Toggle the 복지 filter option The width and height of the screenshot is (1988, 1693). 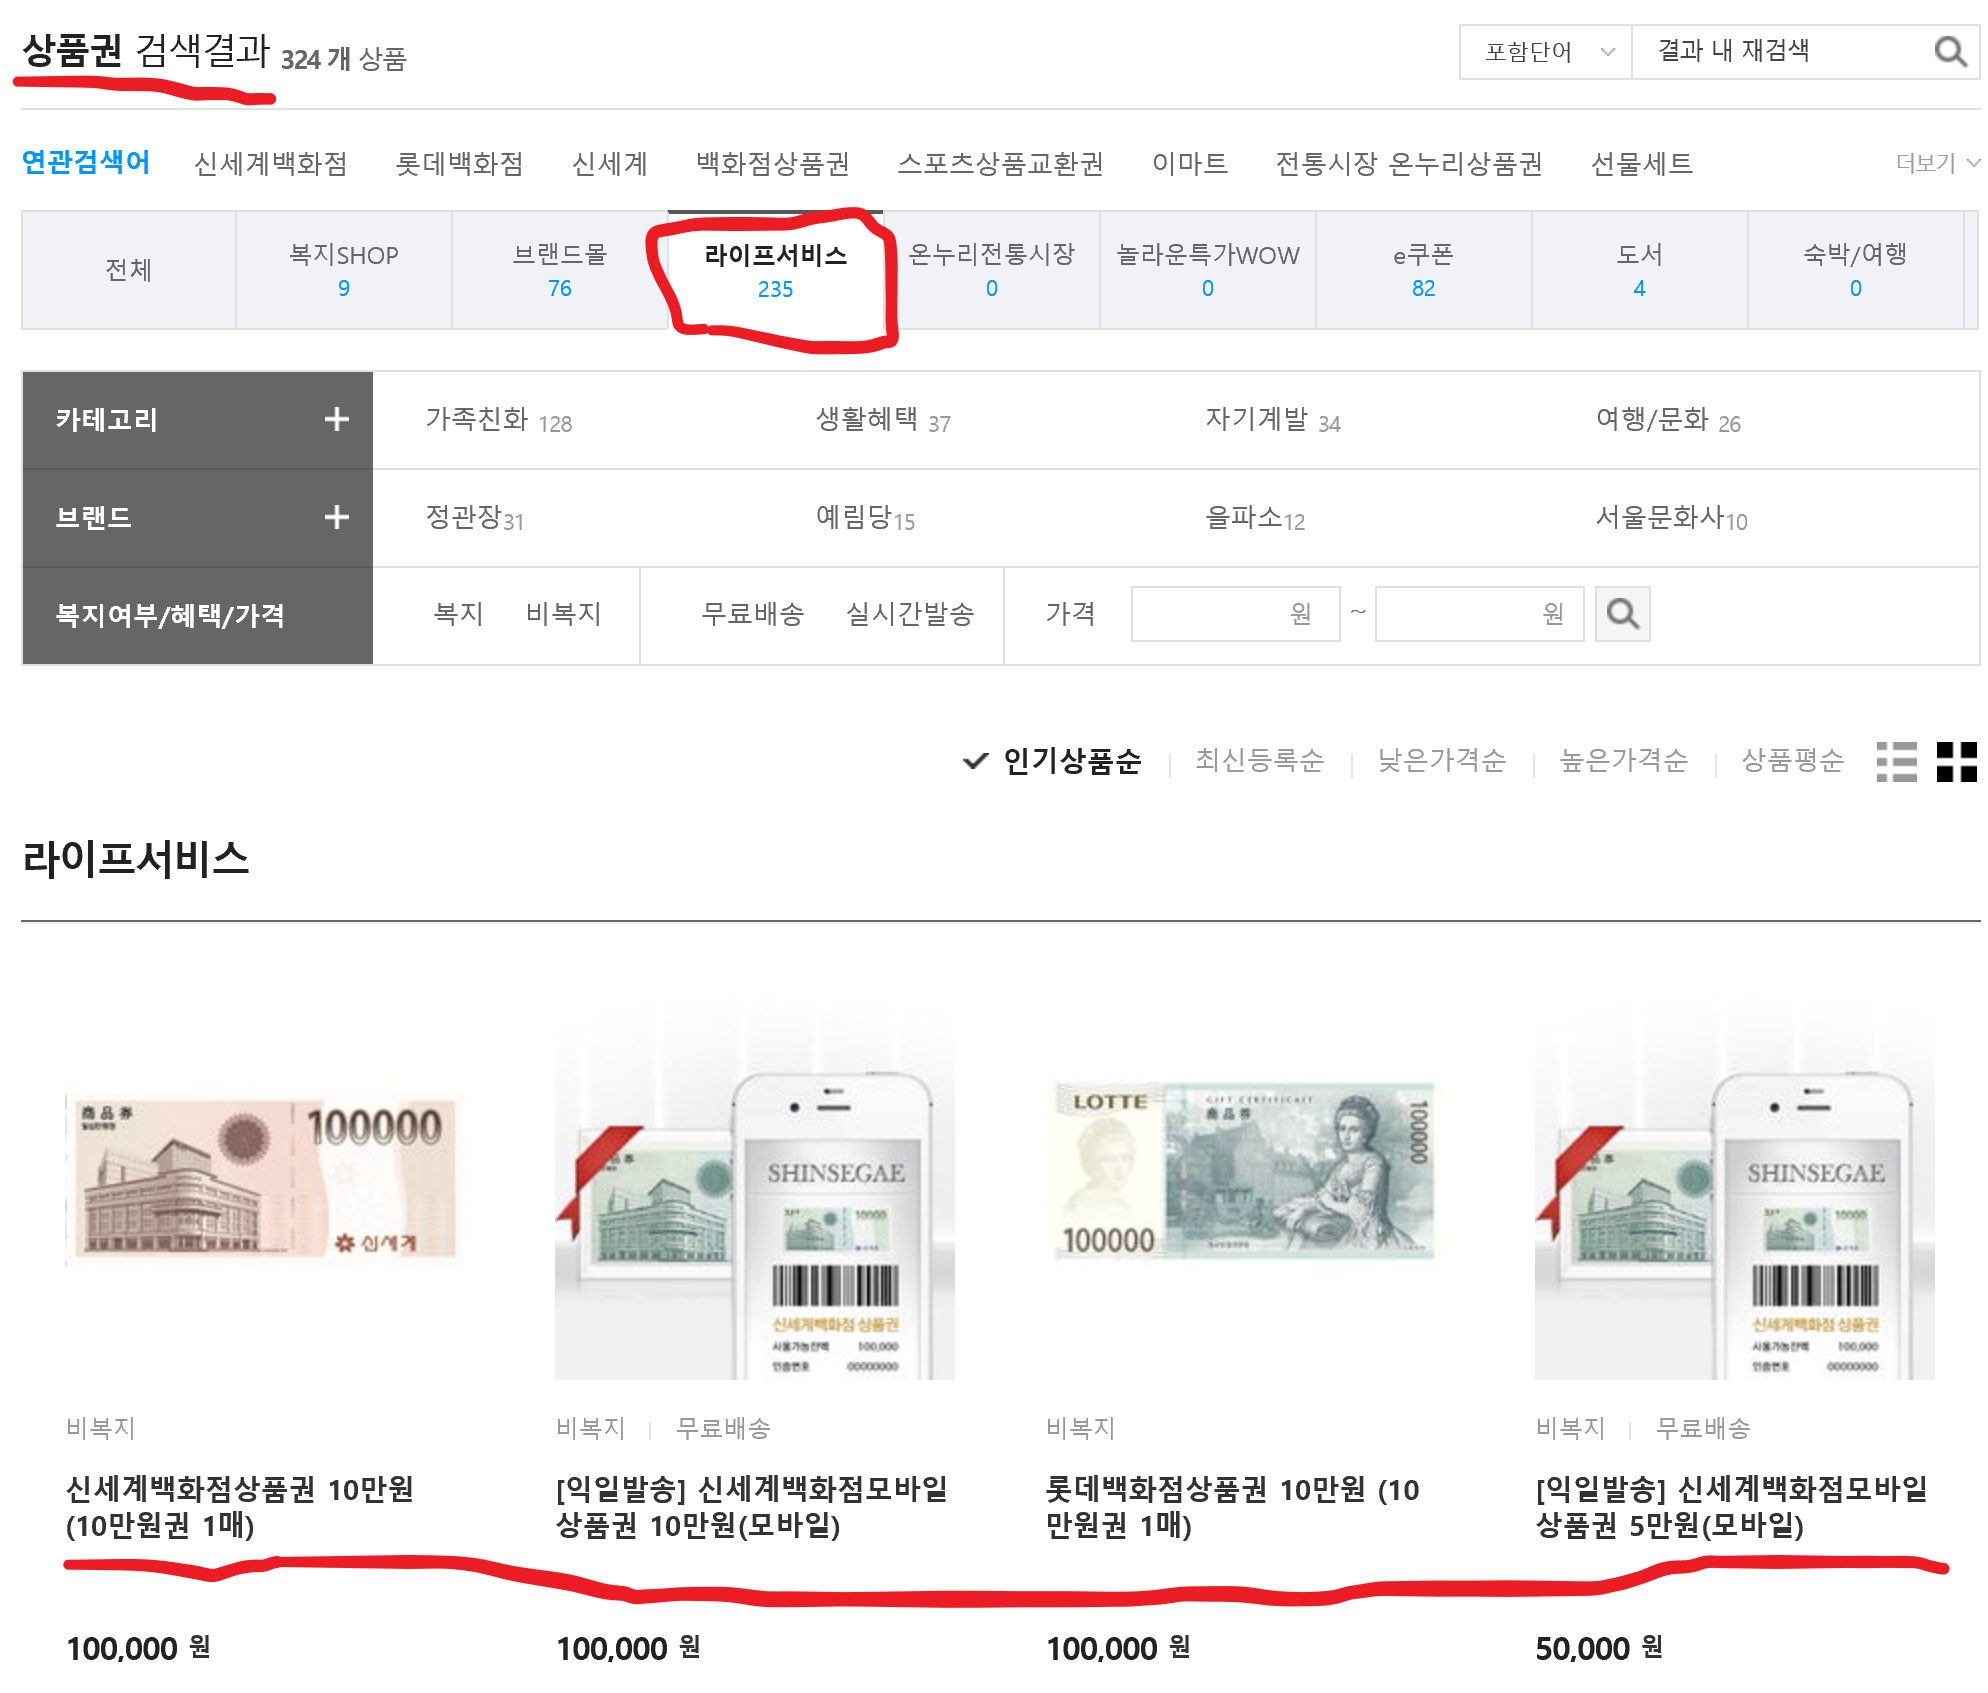click(x=458, y=614)
